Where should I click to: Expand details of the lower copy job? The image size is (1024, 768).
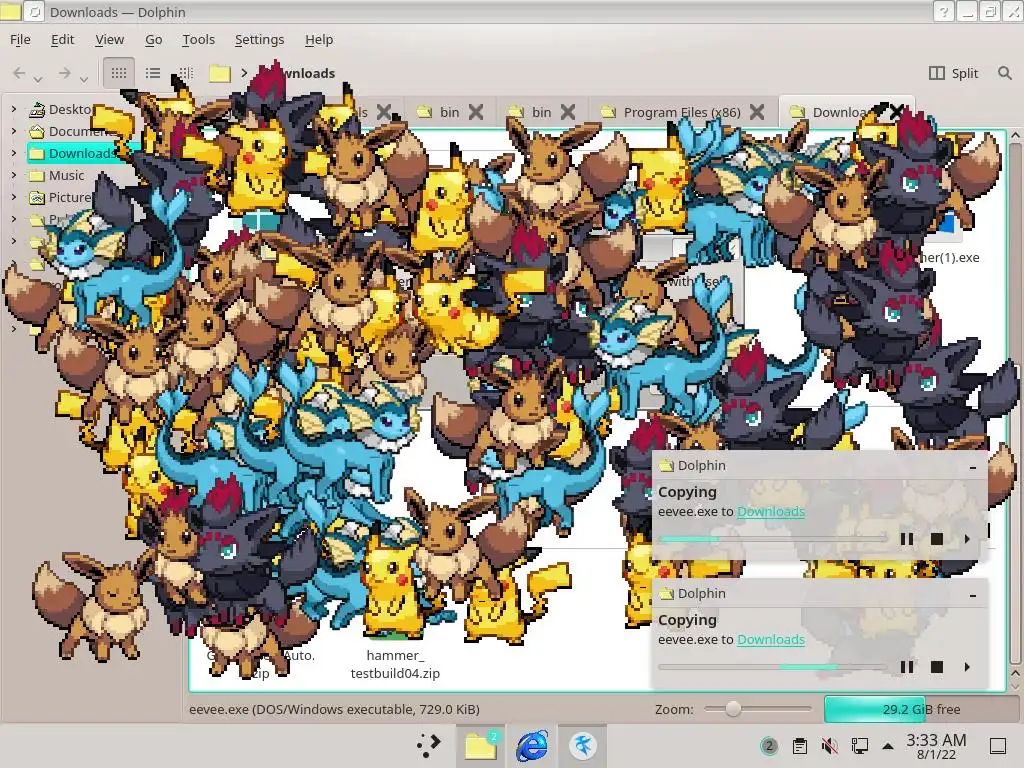[x=967, y=667]
